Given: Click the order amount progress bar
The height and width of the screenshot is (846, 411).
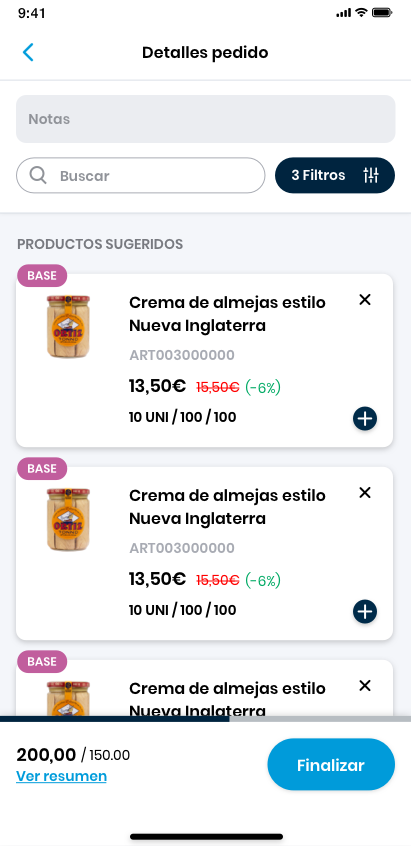Looking at the screenshot, I should click(206, 719).
